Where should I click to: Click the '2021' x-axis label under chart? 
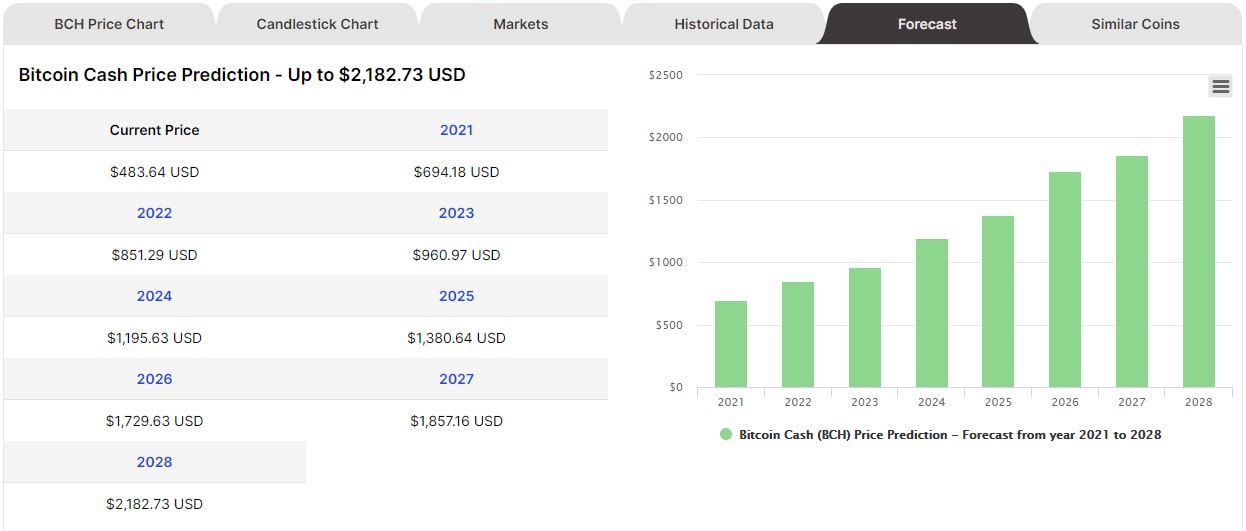point(731,402)
